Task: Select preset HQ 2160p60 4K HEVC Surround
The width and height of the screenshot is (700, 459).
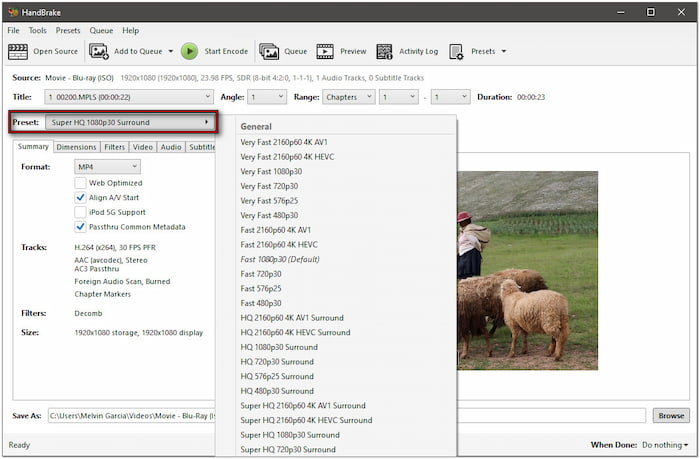Action: coord(295,333)
